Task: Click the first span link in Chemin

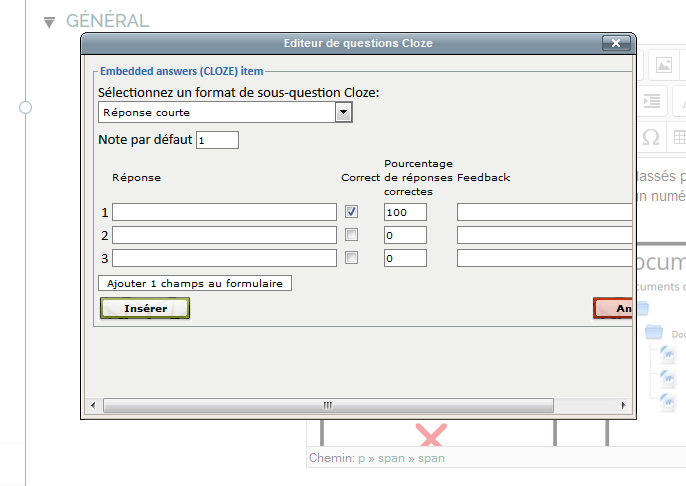Action: click(391, 458)
